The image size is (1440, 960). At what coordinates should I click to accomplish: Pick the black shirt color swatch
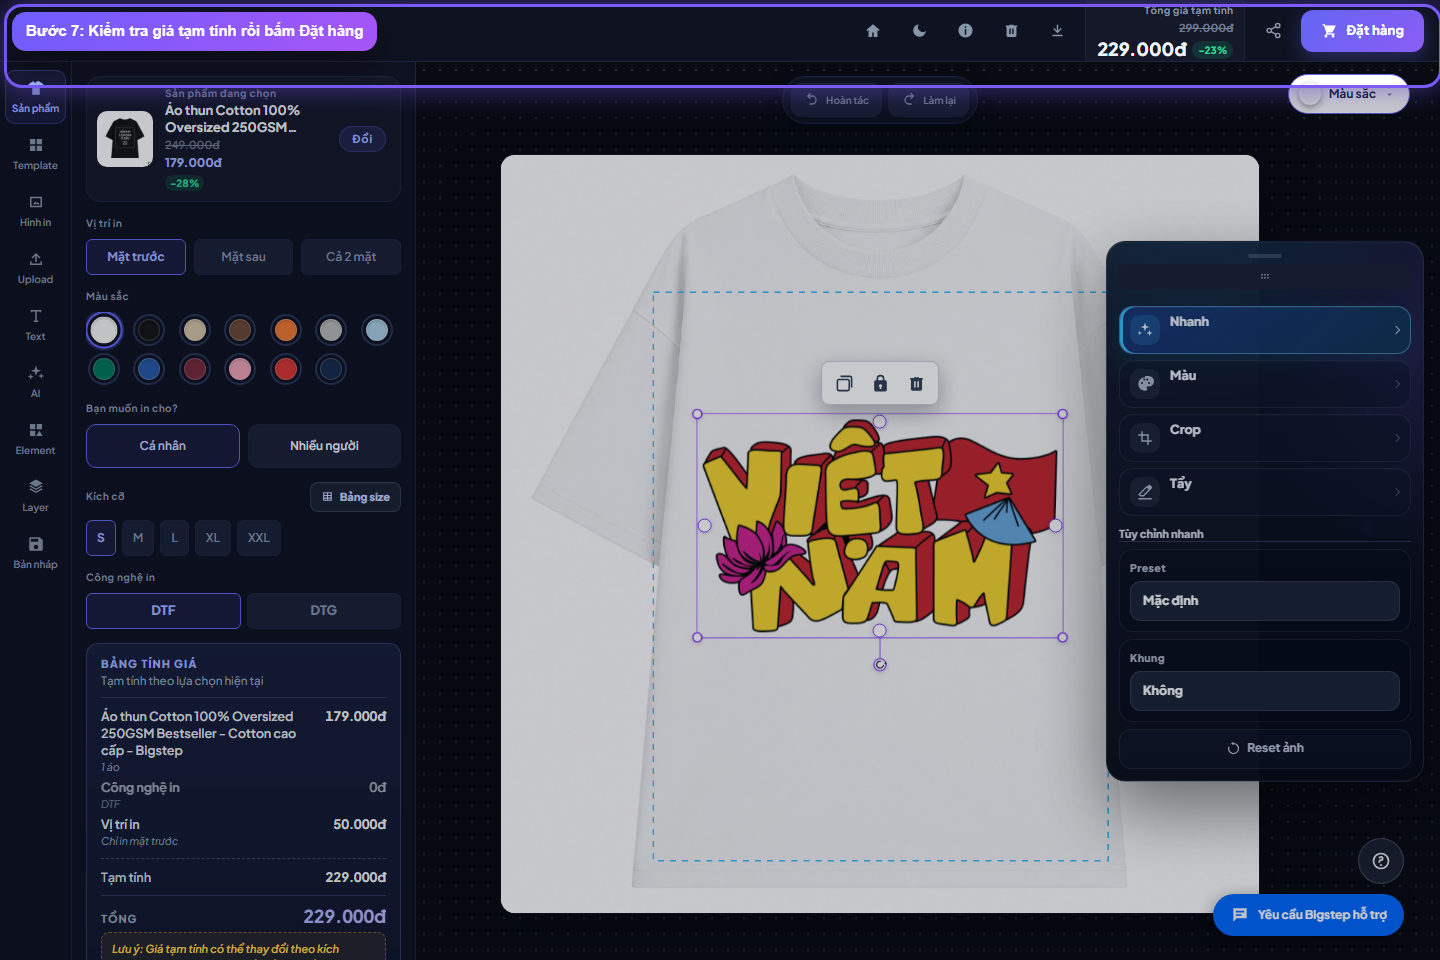(x=149, y=330)
